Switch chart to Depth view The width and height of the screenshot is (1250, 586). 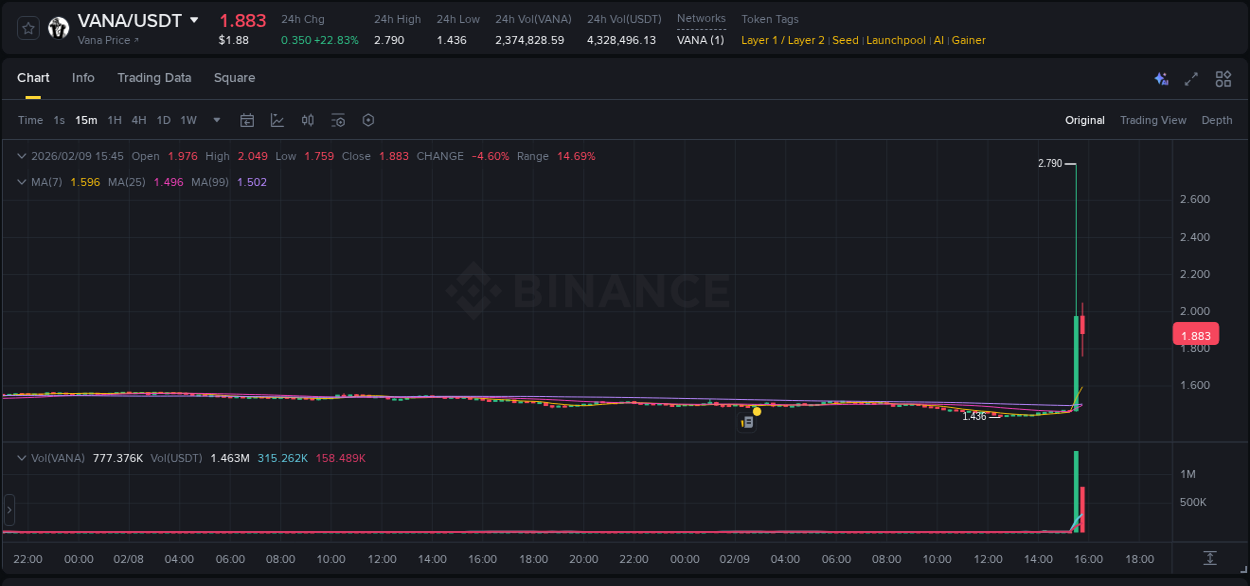[1217, 119]
